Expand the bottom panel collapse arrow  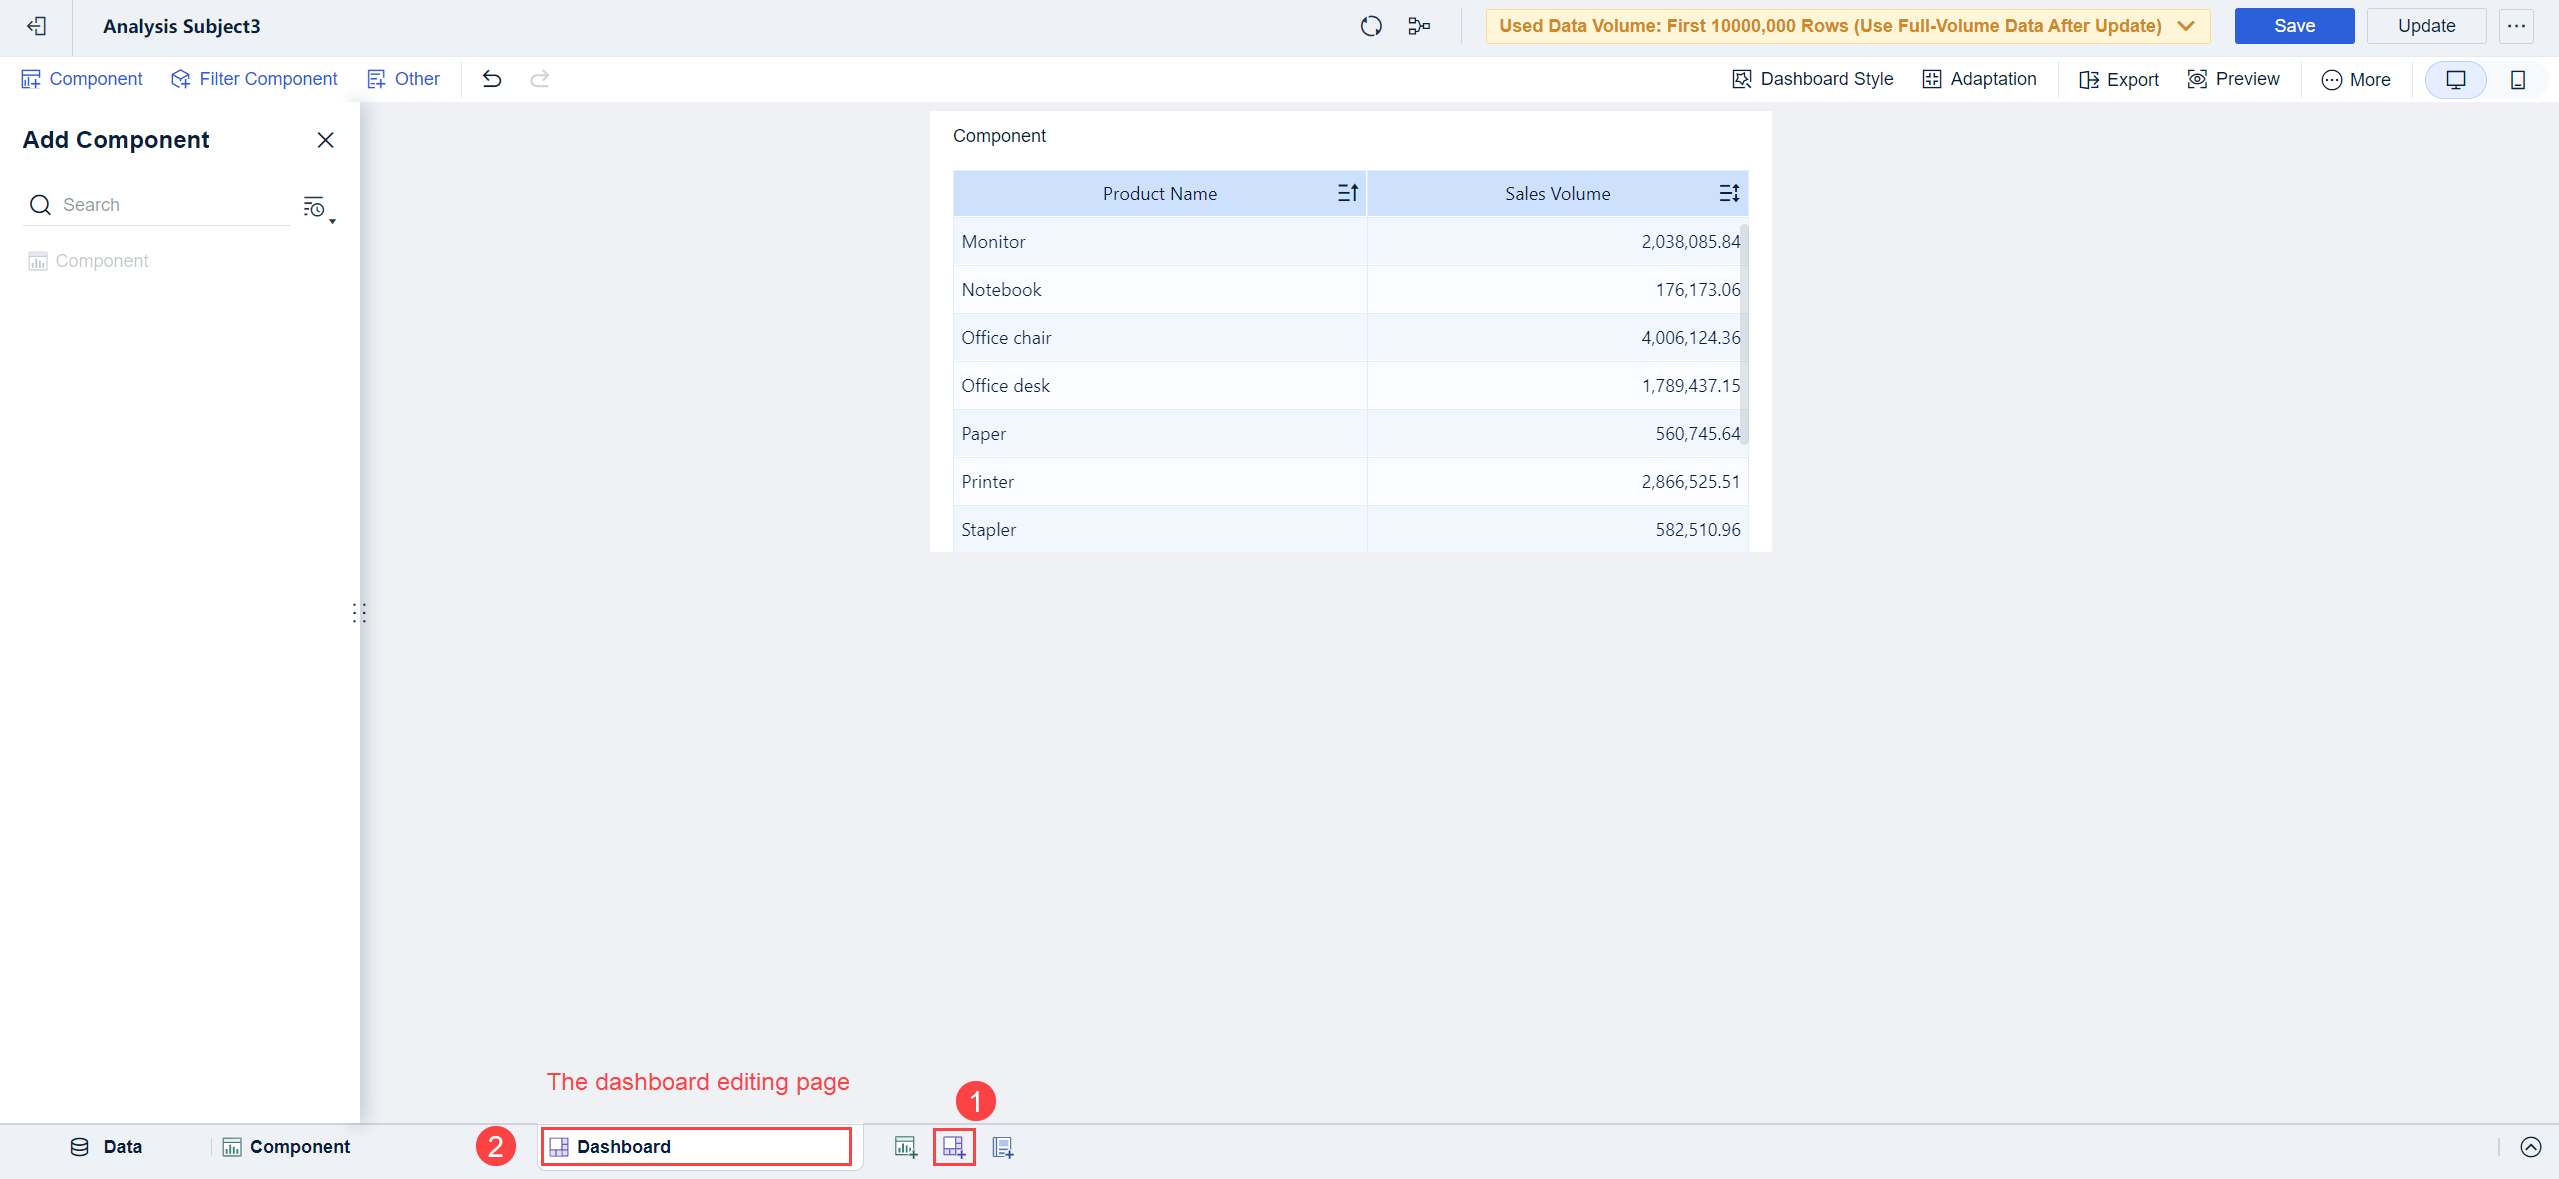2530,1147
